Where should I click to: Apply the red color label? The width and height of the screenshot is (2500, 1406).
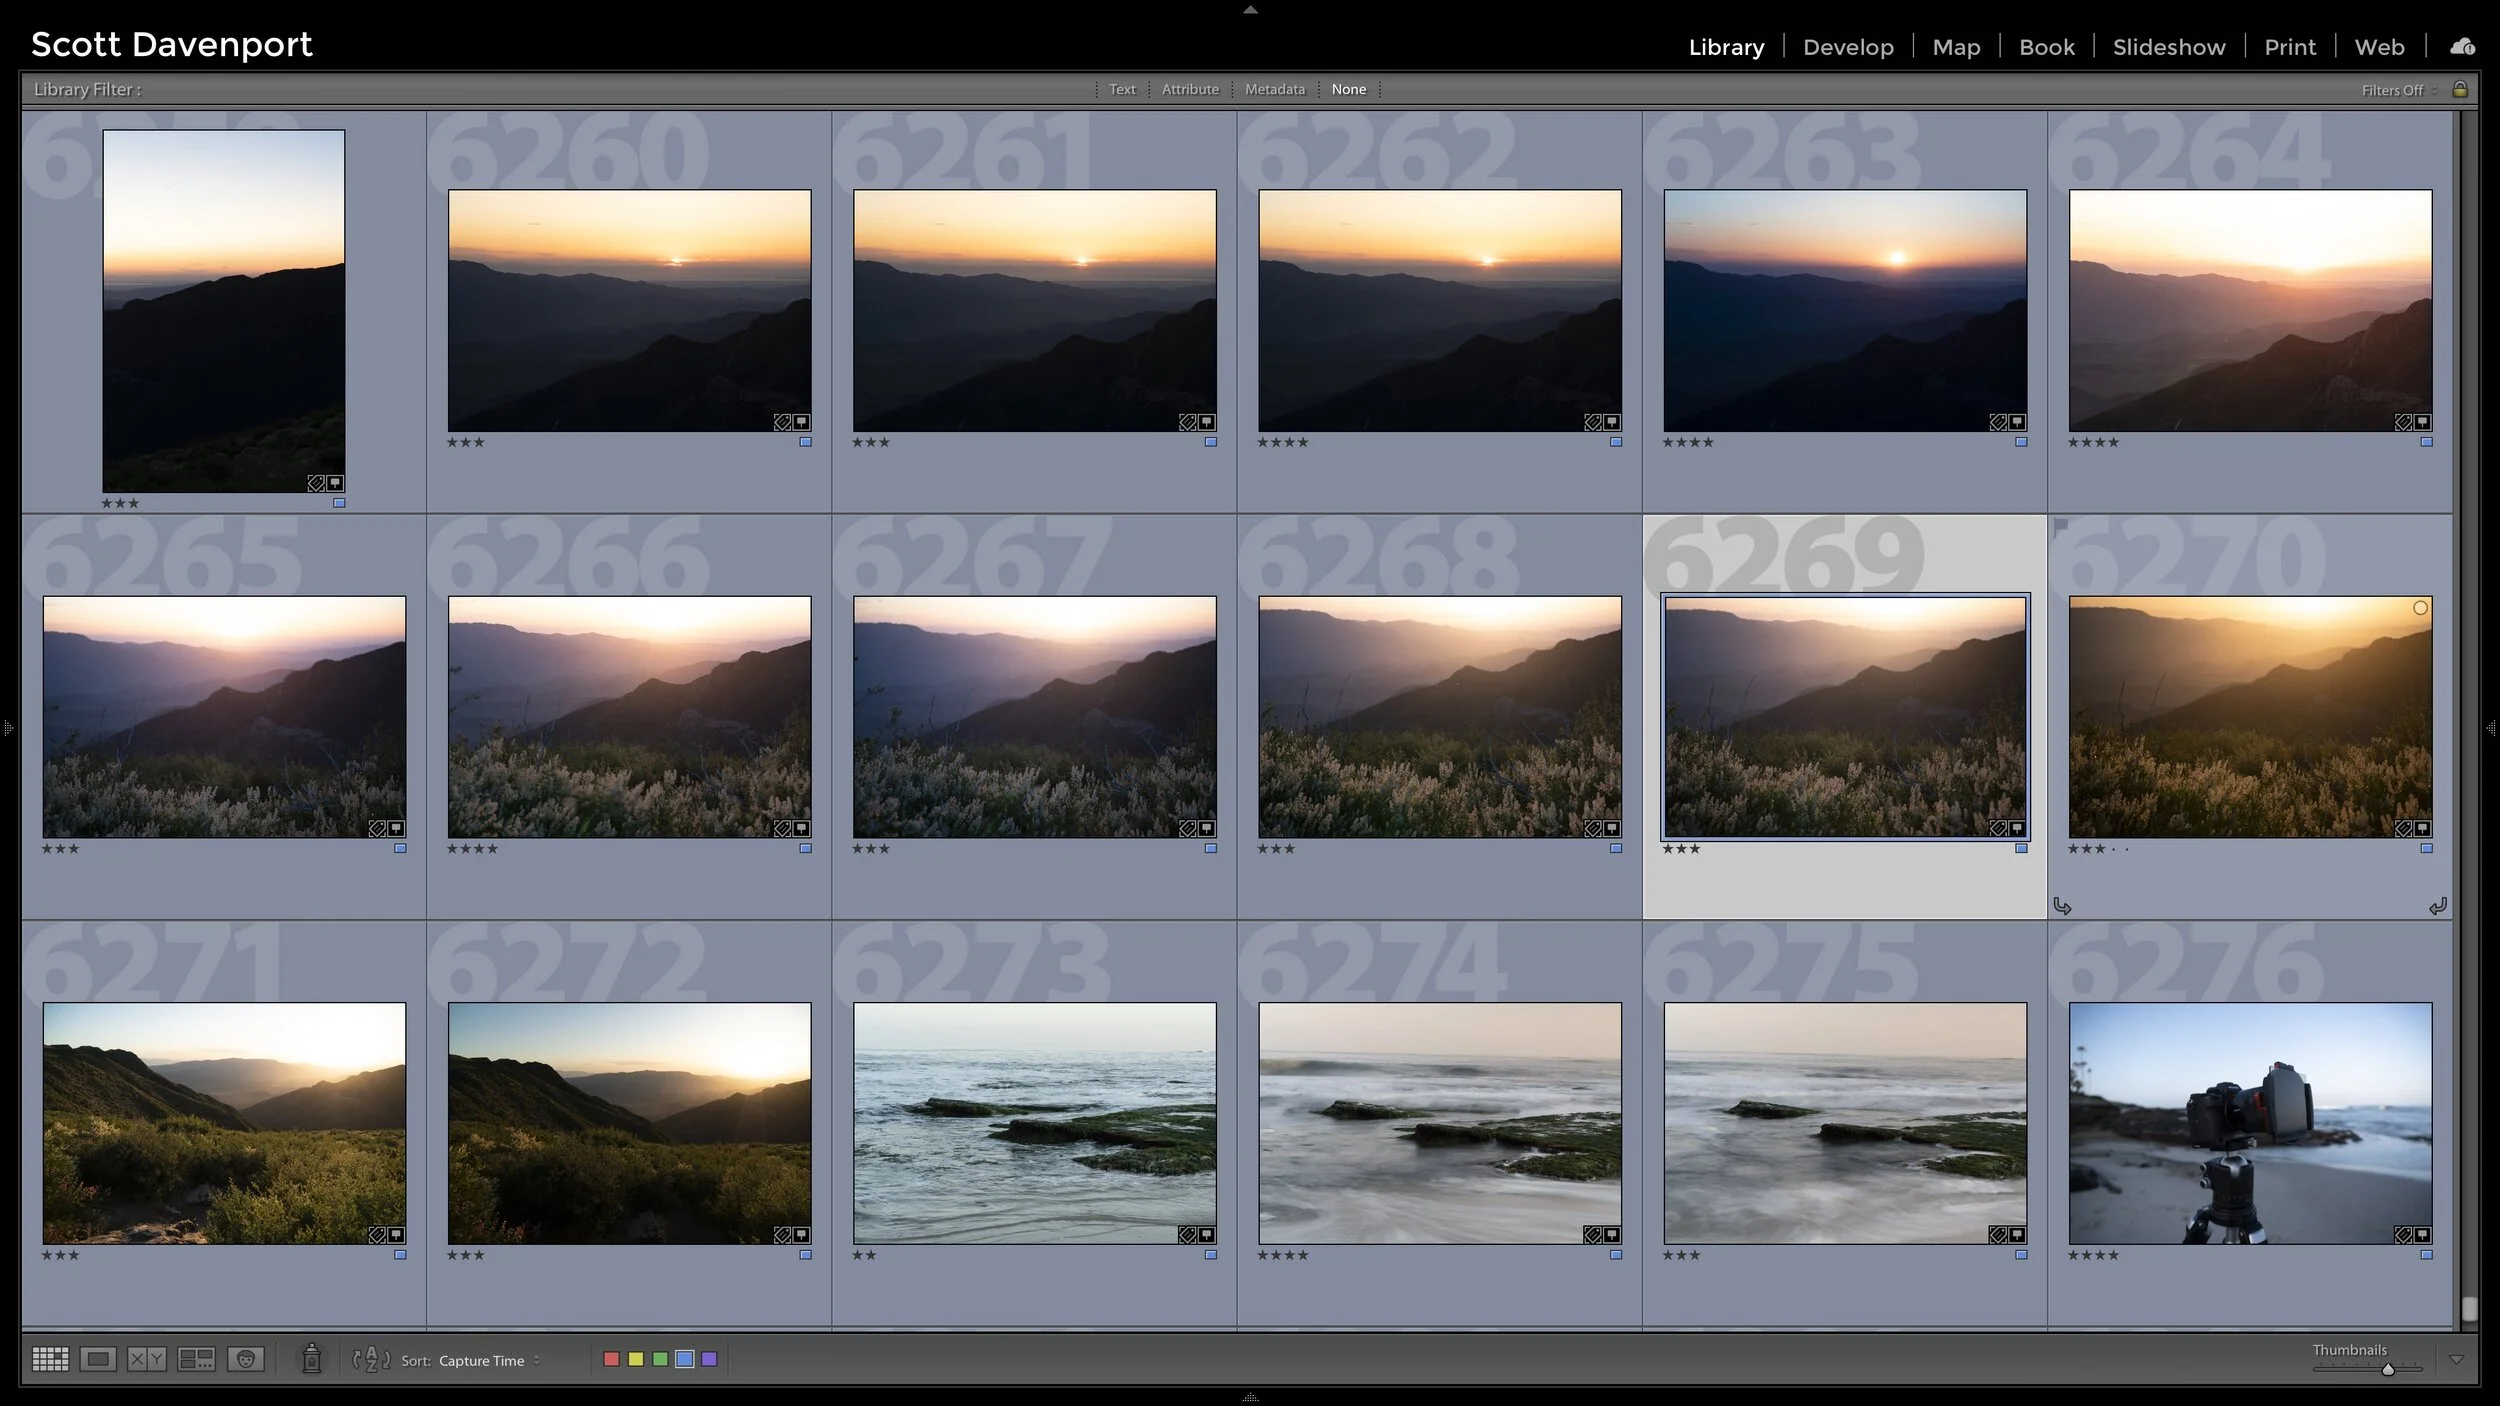(x=611, y=1358)
